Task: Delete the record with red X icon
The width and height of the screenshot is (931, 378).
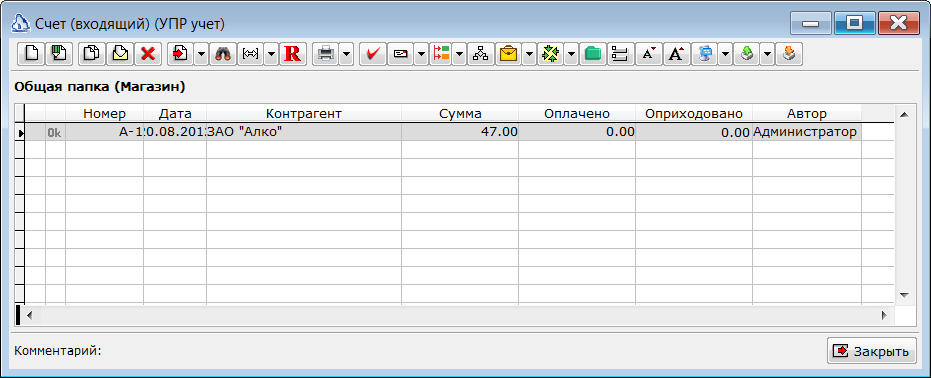Action: (148, 54)
